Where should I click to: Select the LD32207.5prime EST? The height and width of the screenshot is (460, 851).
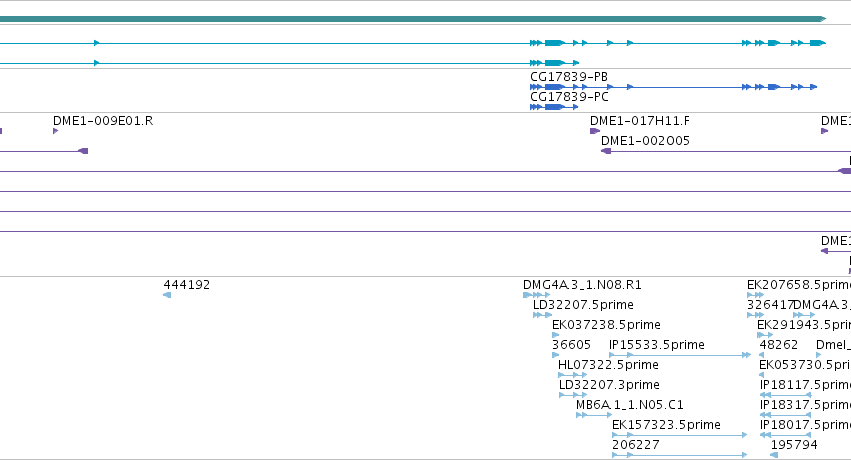pyautogui.click(x=583, y=305)
